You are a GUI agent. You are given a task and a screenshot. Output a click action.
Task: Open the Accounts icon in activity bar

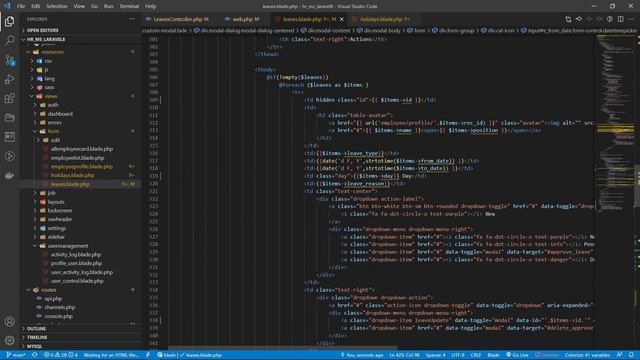pyautogui.click(x=9, y=321)
